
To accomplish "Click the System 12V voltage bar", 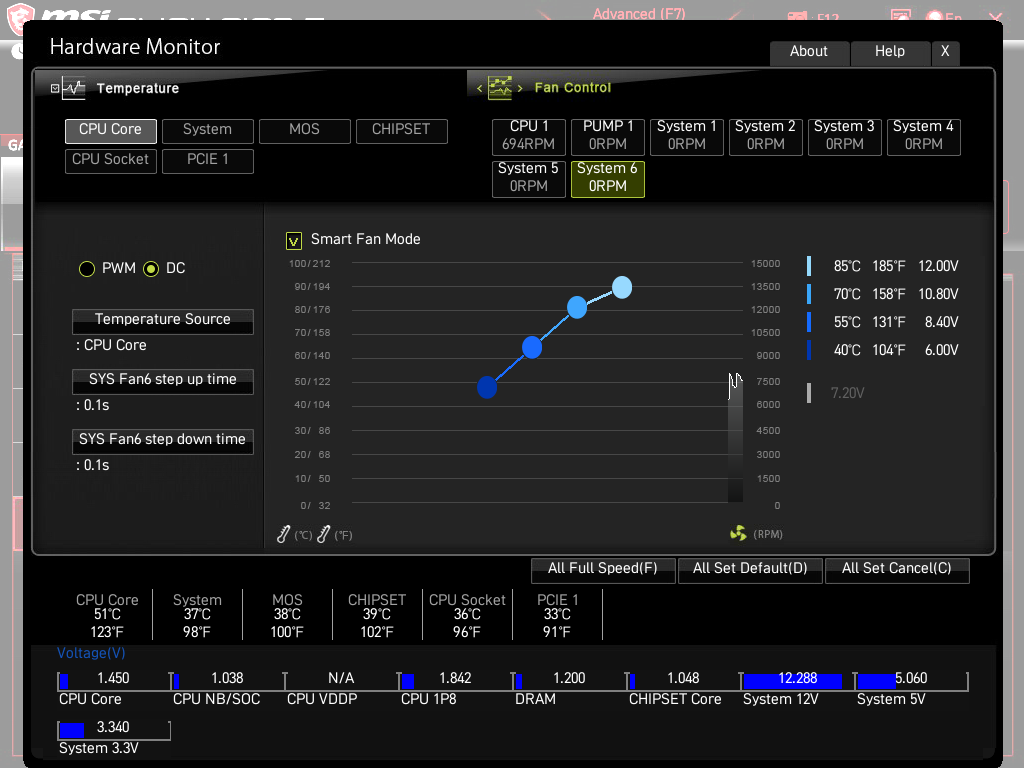I will [x=797, y=680].
